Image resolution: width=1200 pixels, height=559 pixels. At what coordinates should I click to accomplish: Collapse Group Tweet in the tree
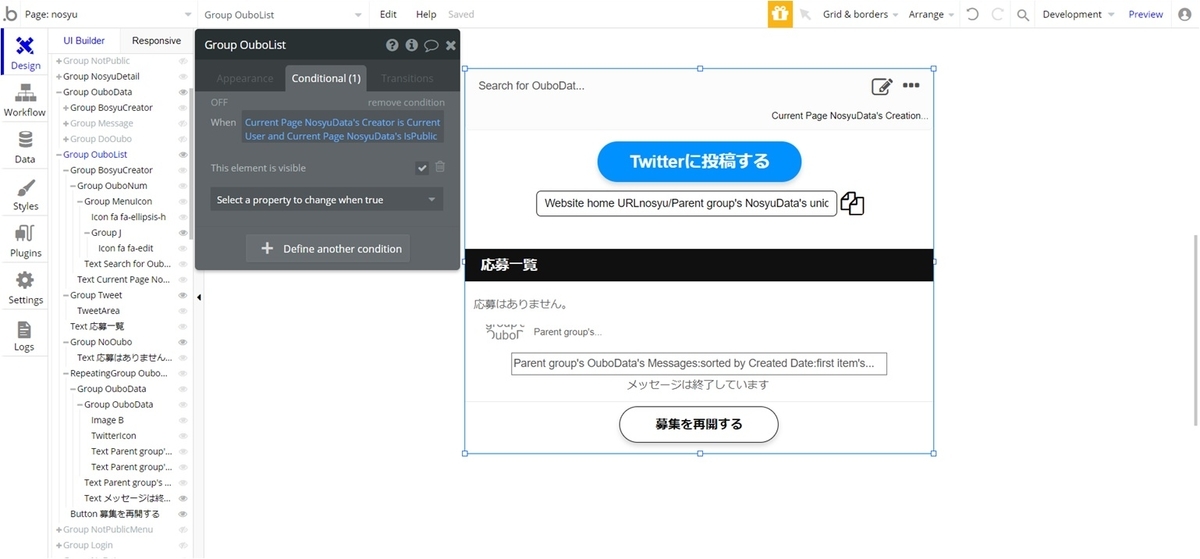point(66,295)
